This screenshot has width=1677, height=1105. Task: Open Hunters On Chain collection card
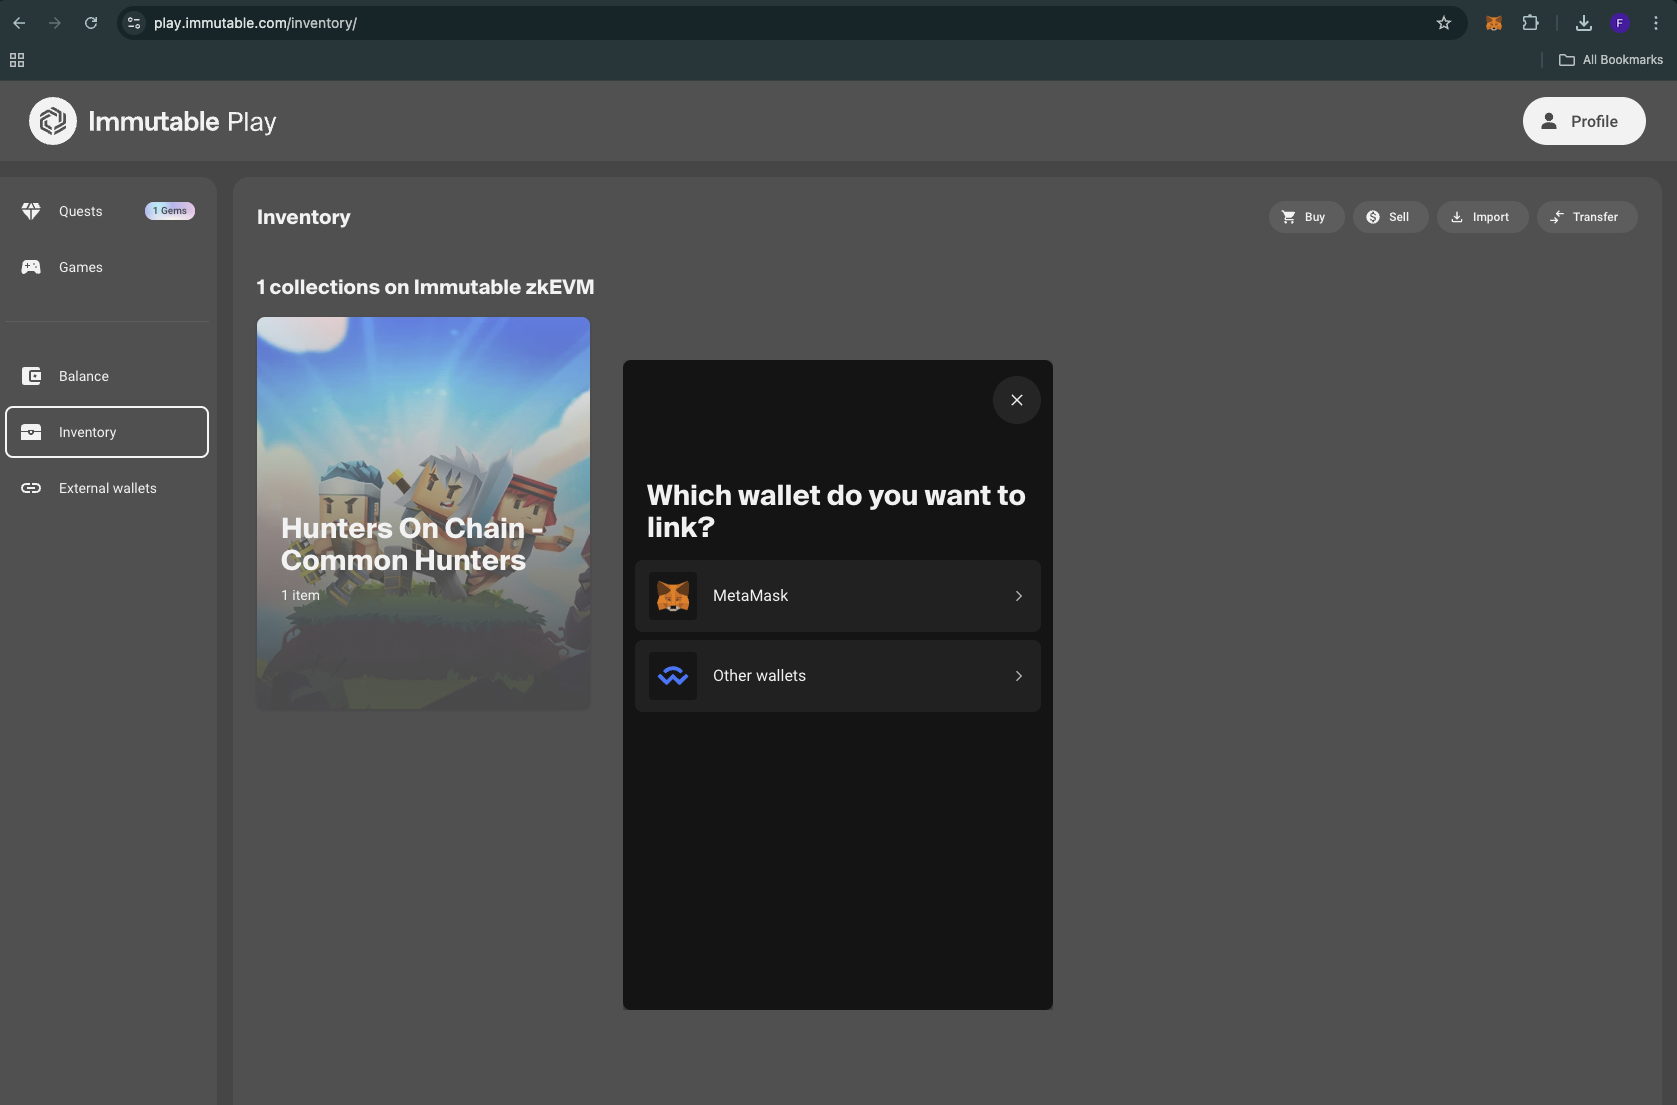(423, 514)
